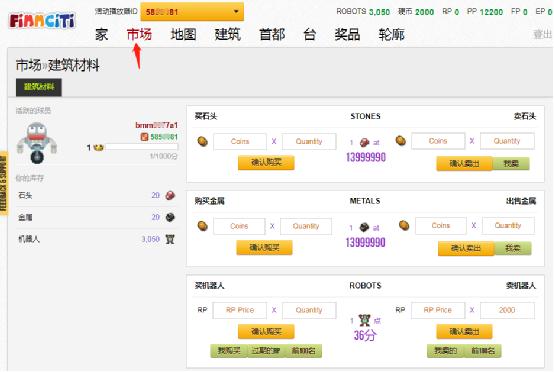Click the metals price 13999990
The height and width of the screenshot is (372, 554).
[x=365, y=242]
